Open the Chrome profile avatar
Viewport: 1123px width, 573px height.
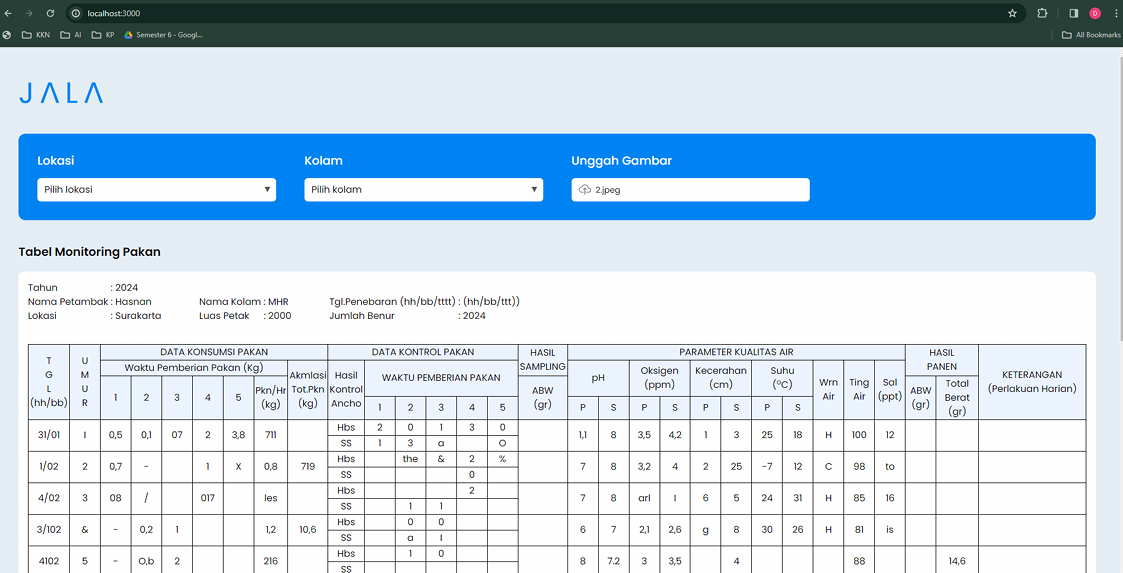(1095, 13)
